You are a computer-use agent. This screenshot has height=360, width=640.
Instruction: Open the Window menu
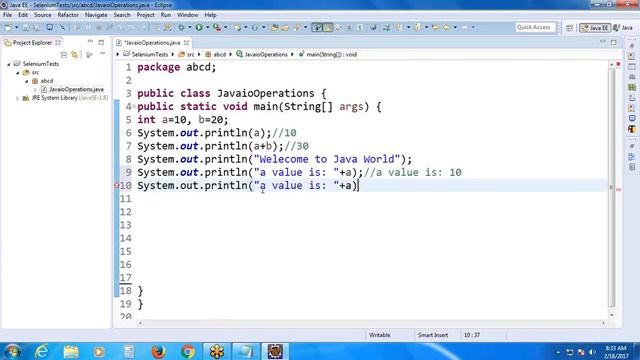coord(187,15)
